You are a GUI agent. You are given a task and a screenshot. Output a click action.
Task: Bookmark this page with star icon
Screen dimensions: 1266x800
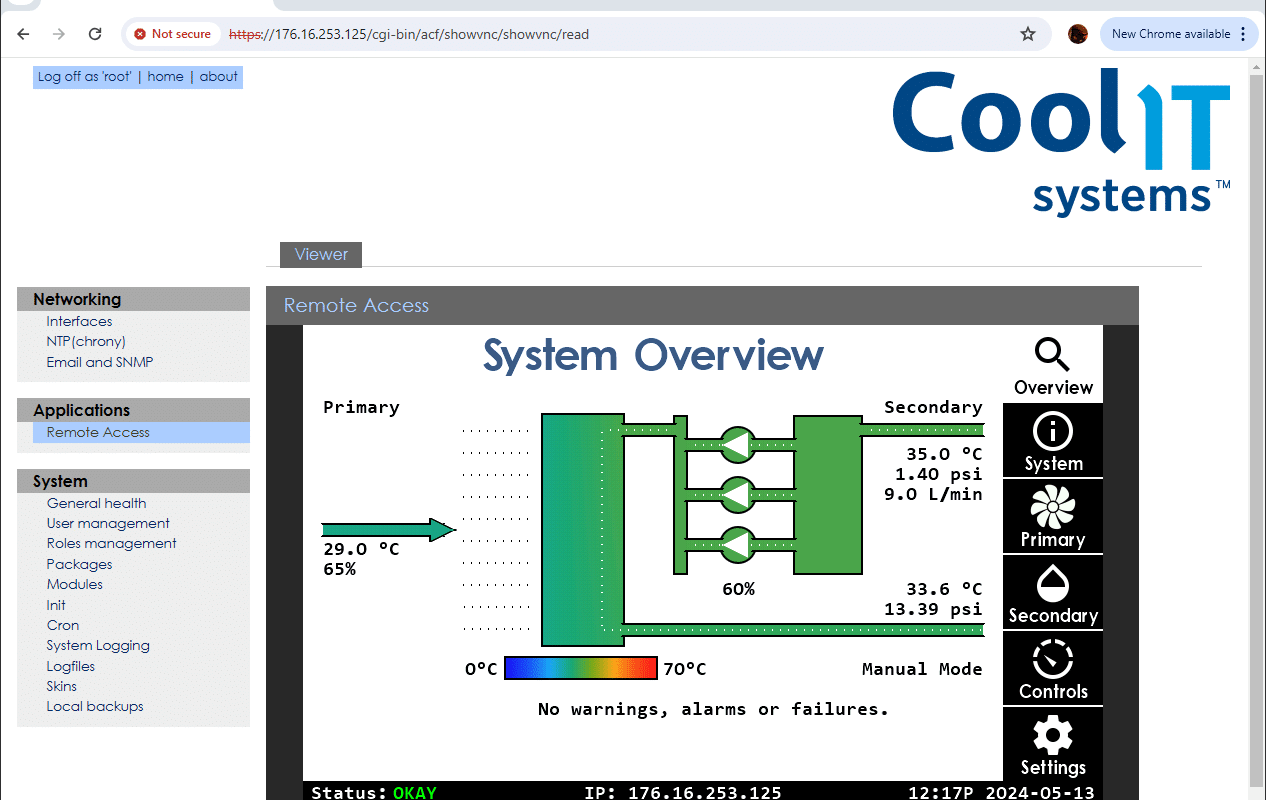pos(1028,34)
